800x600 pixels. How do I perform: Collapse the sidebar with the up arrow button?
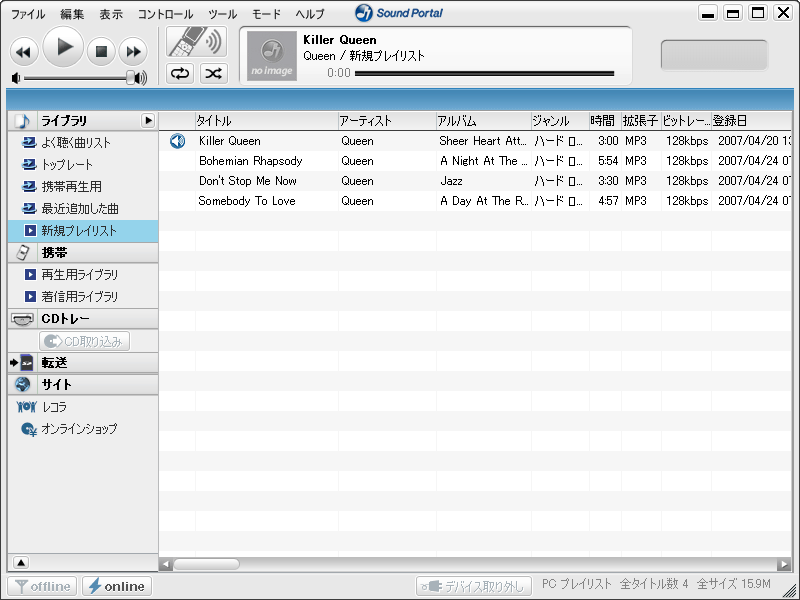pos(21,562)
